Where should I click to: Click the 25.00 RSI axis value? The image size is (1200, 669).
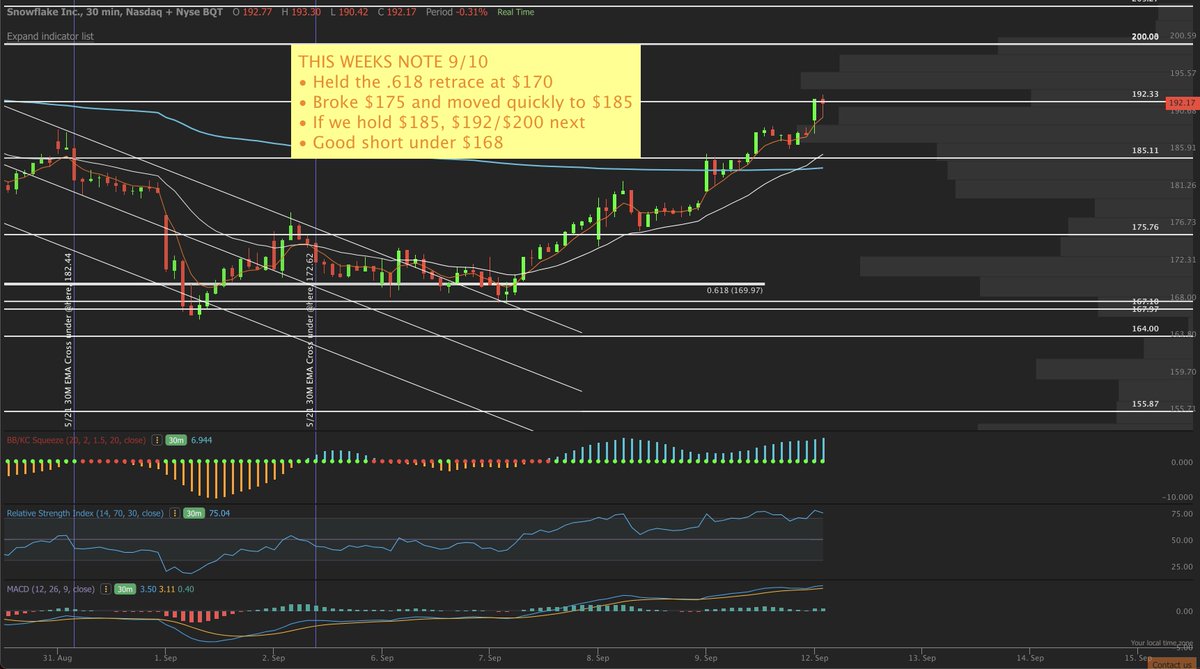1183,566
